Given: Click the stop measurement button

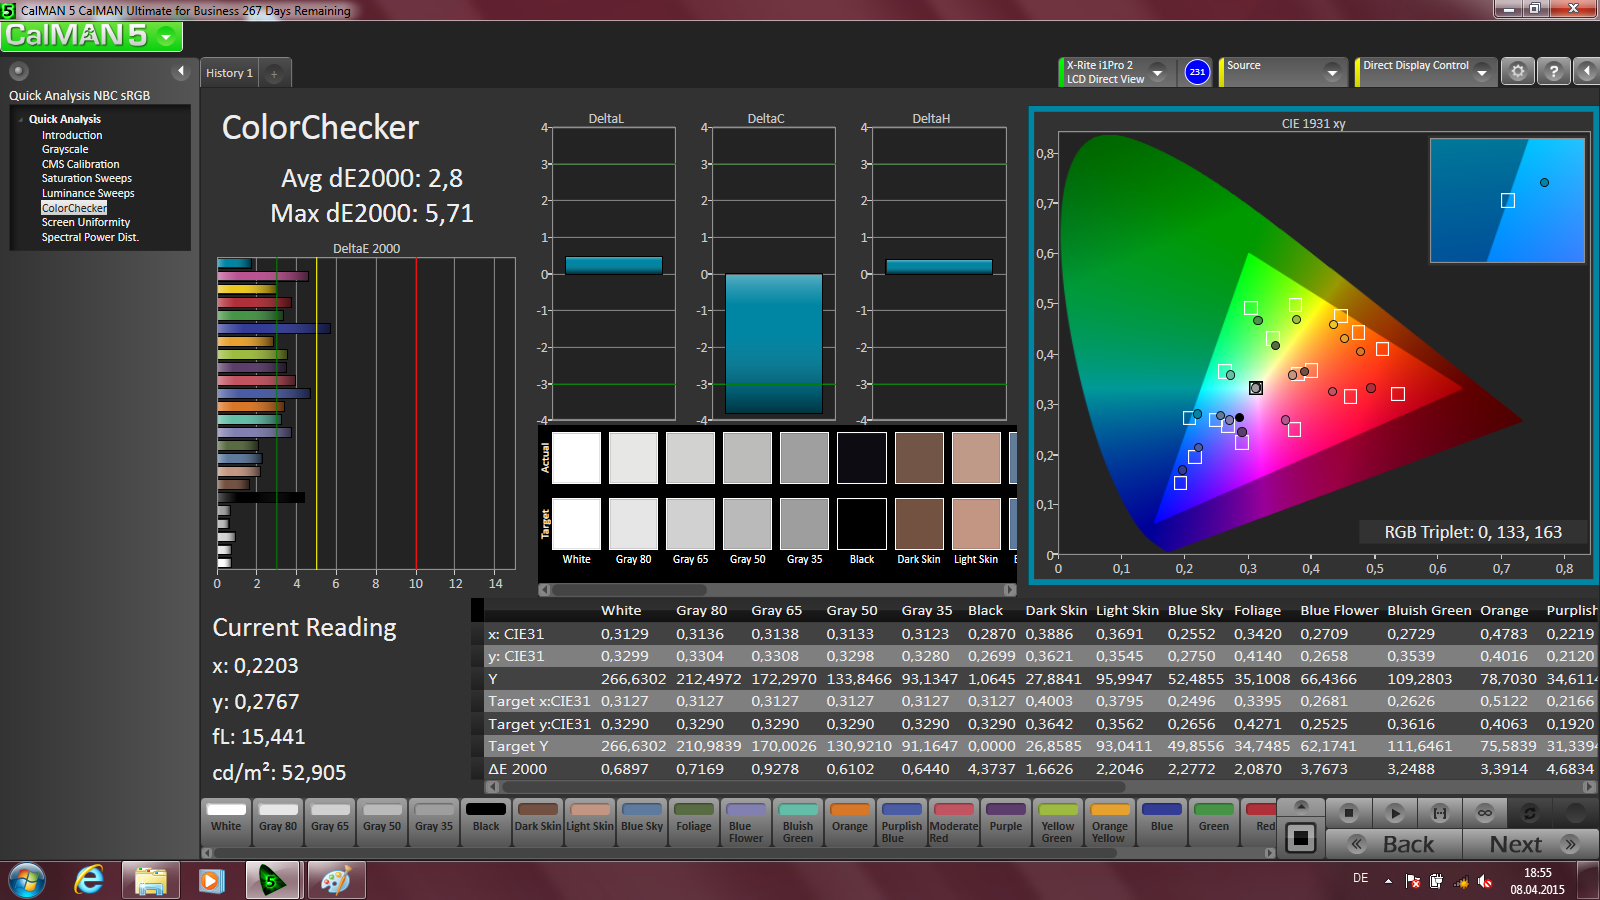Looking at the screenshot, I should (1349, 813).
